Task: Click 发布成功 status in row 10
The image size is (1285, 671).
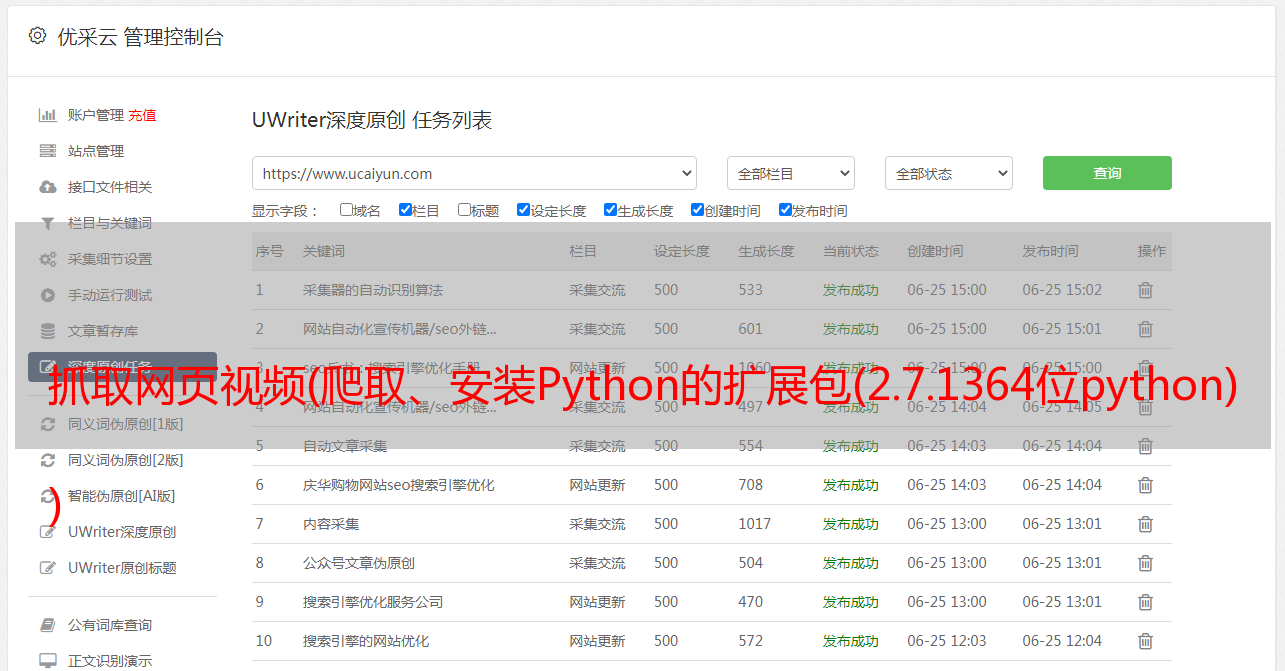Action: (851, 641)
